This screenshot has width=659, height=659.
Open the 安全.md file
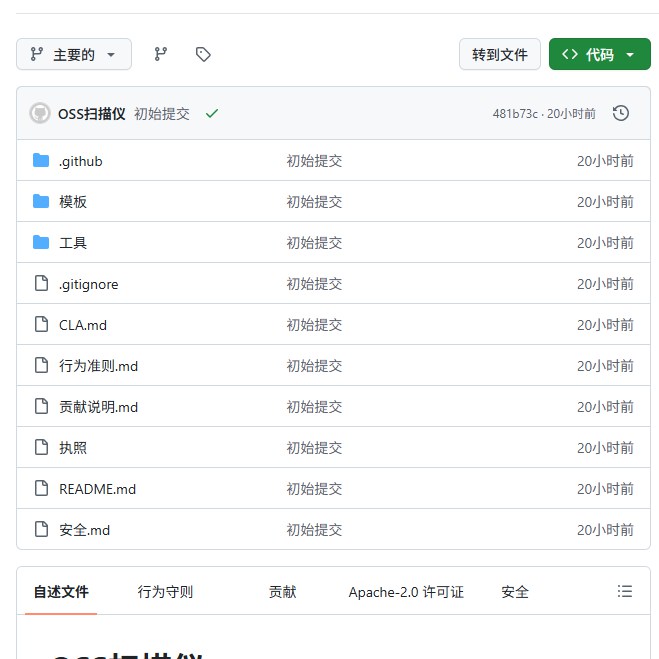coord(84,530)
